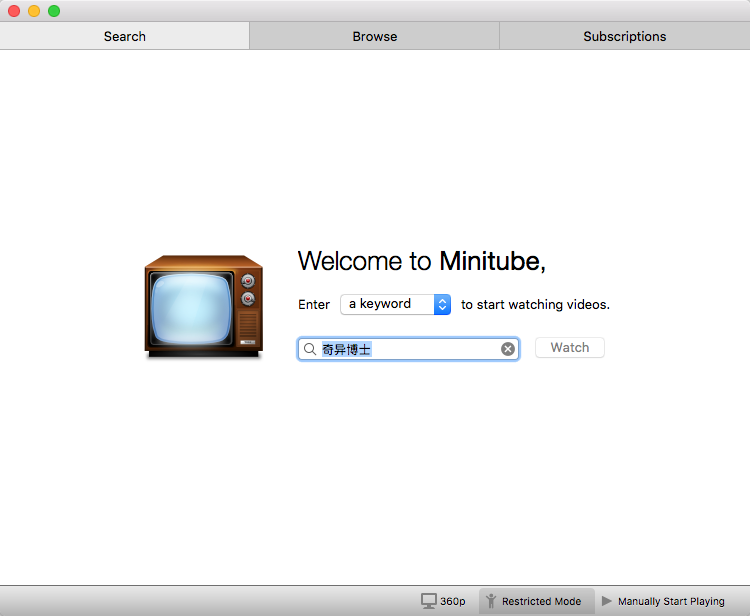750x616 pixels.
Task: Open the Subscriptions tab
Action: (625, 36)
